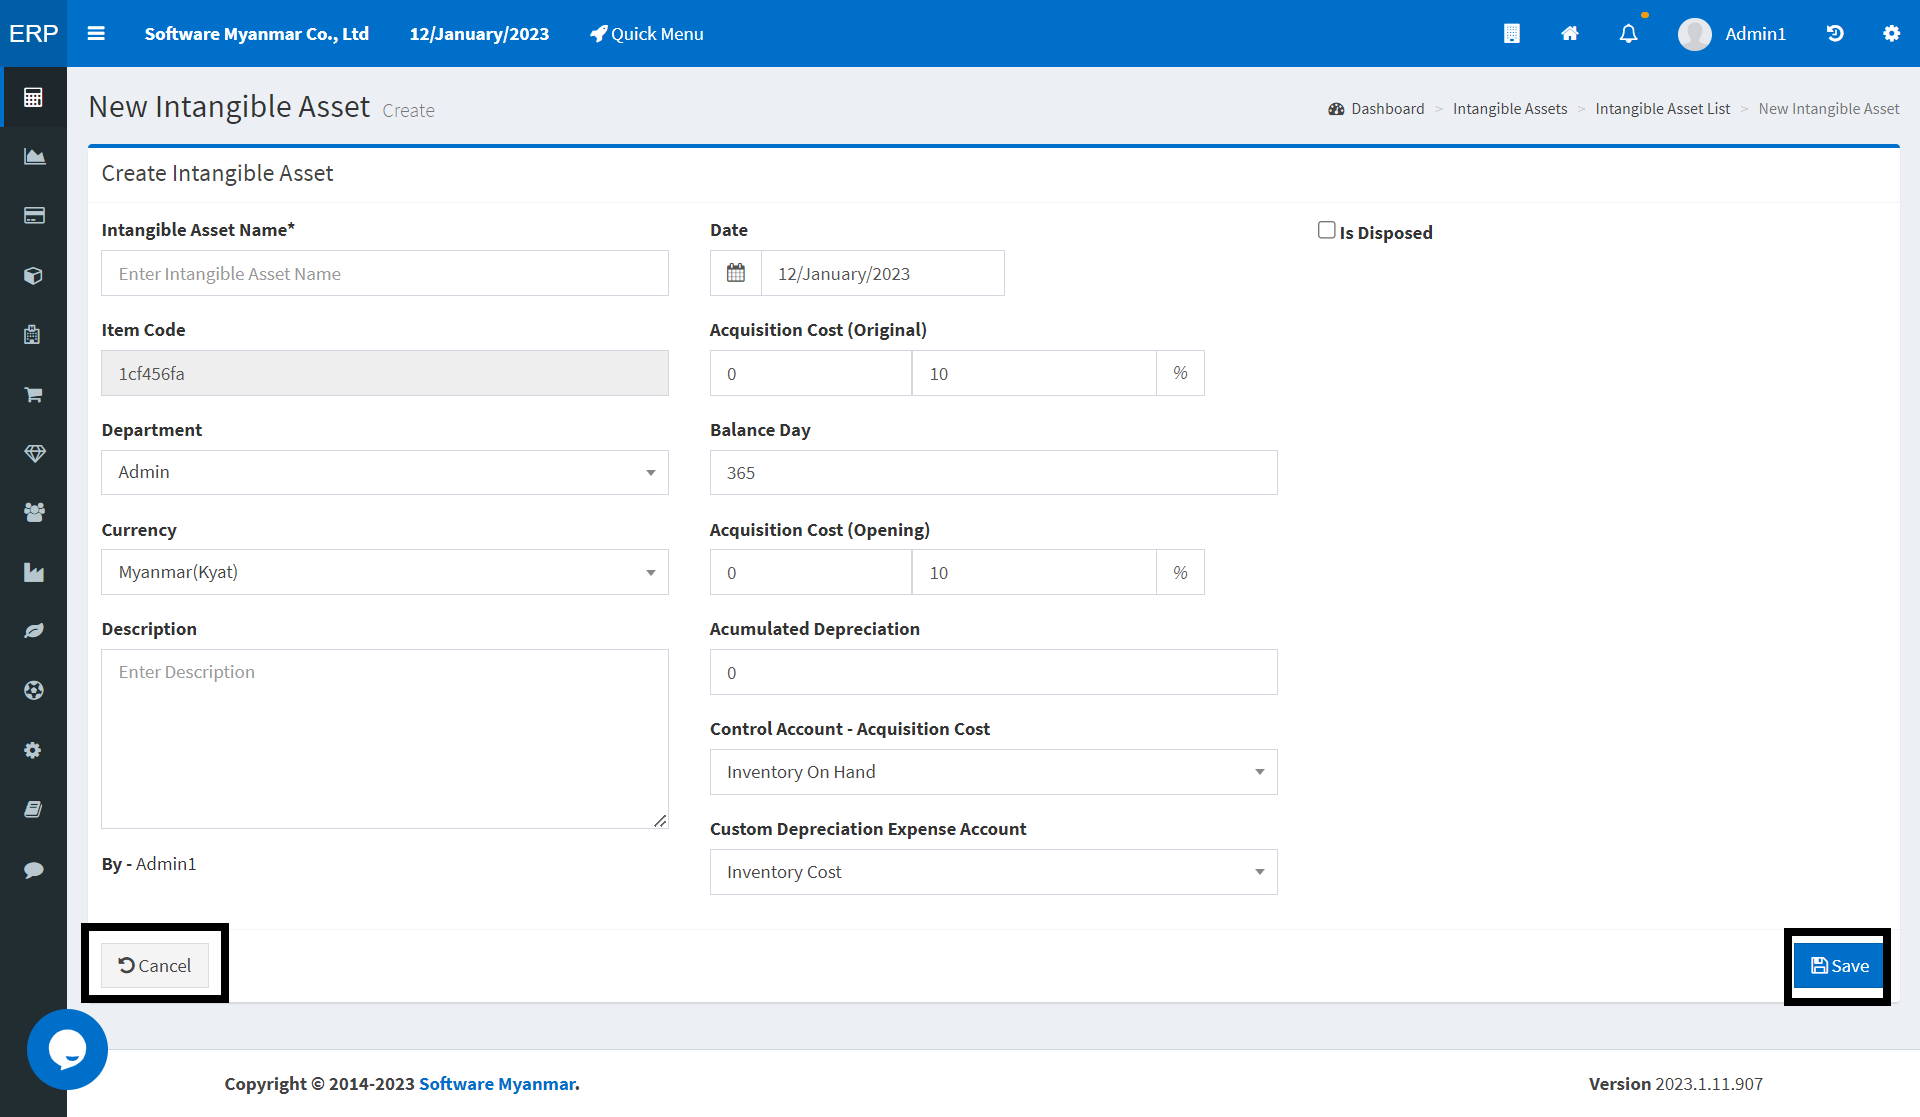Open the diamond sidebar icon
The height and width of the screenshot is (1117, 1920).
(x=34, y=453)
